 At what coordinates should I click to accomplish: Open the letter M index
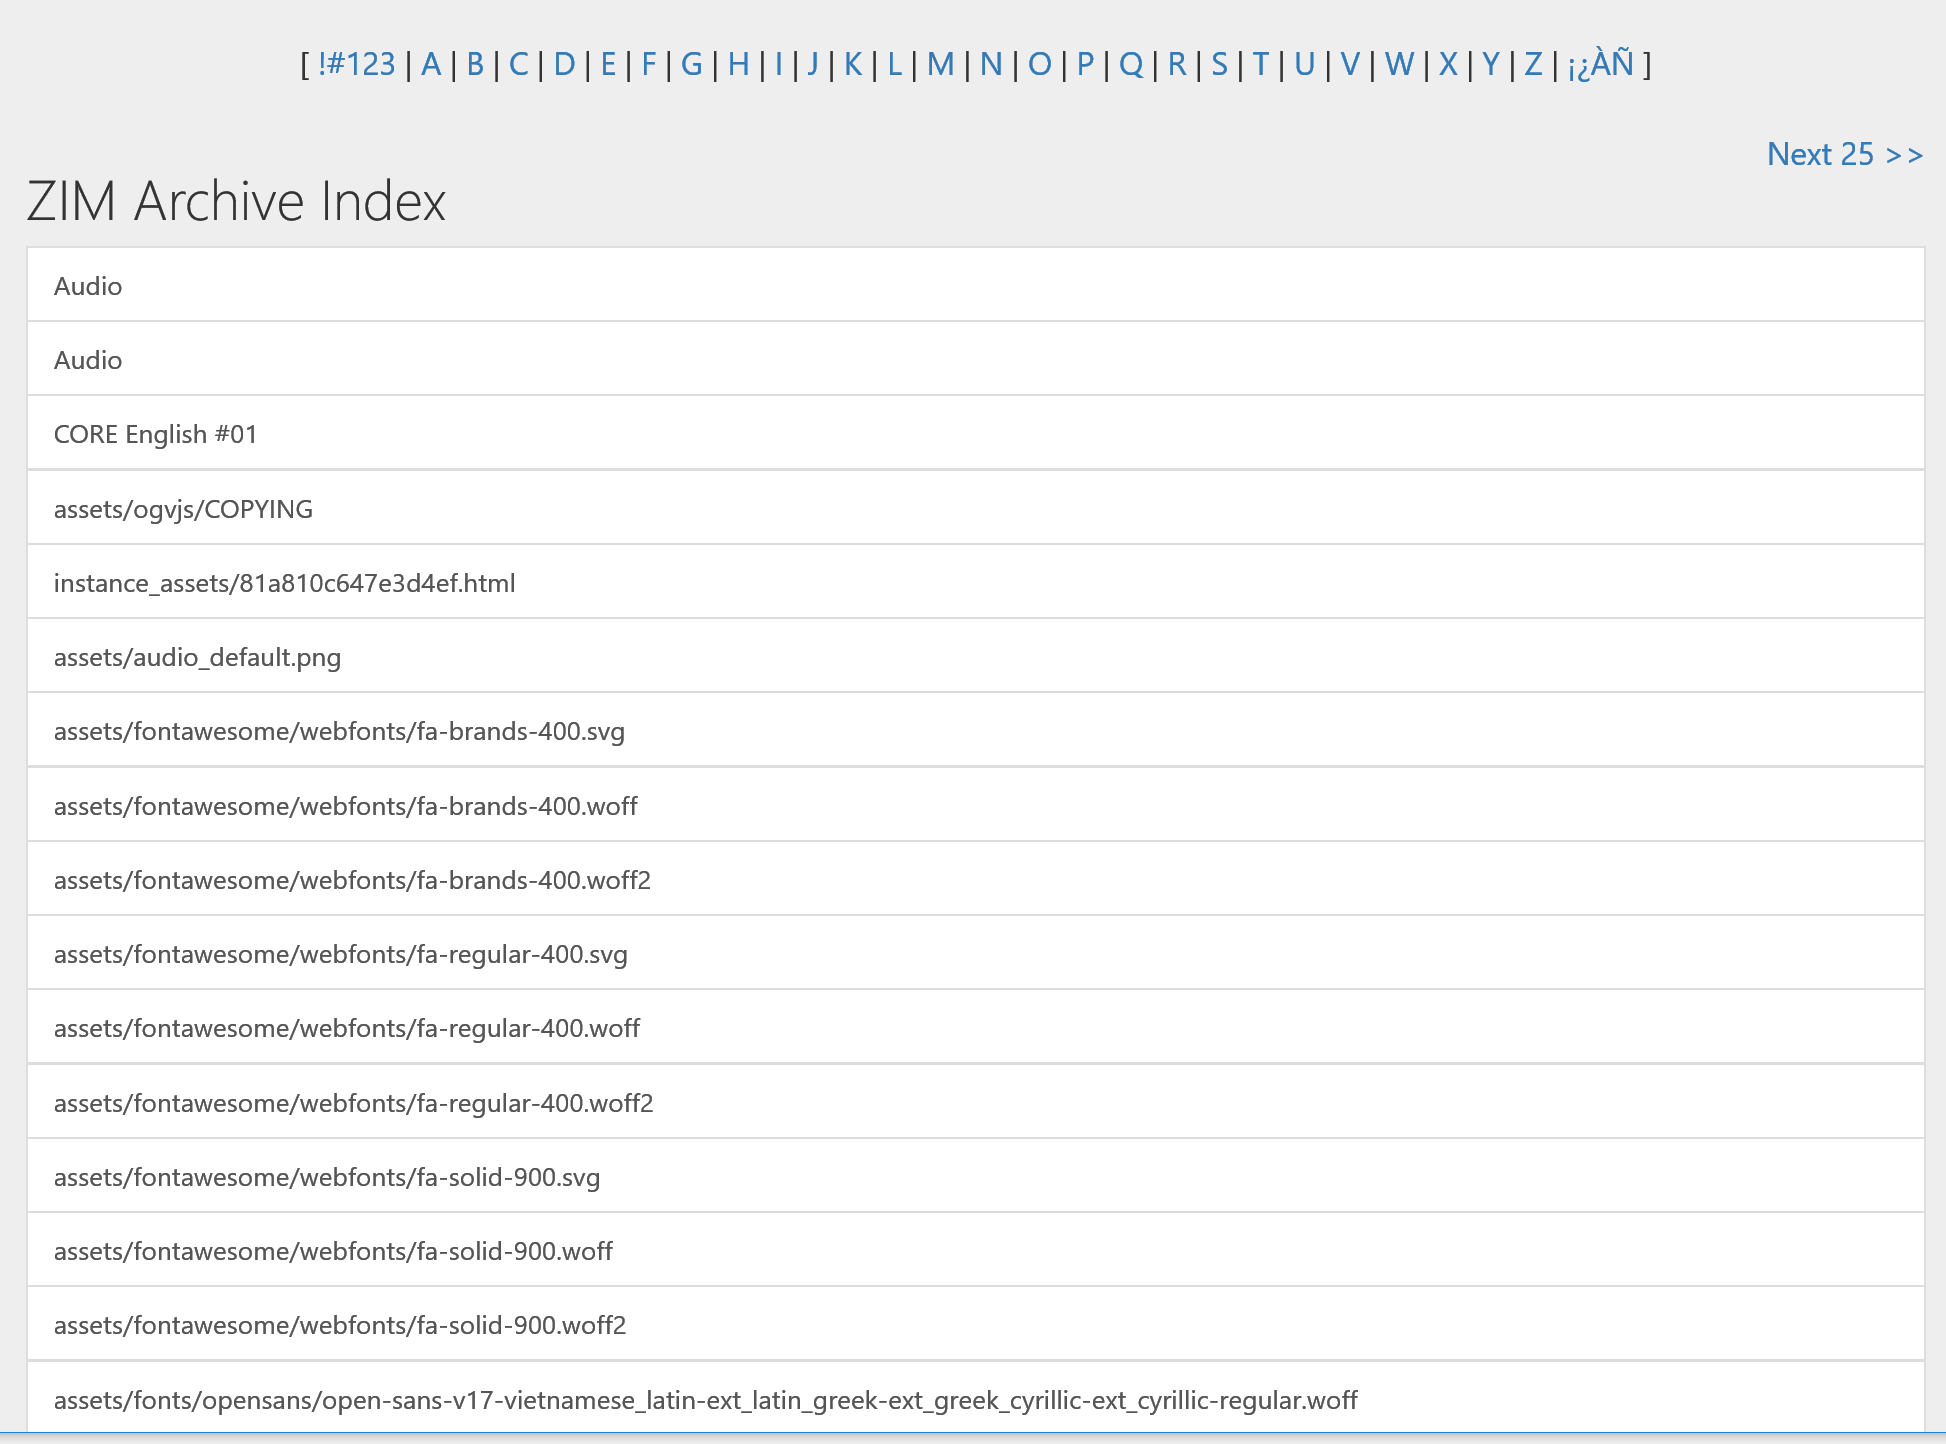tap(939, 64)
